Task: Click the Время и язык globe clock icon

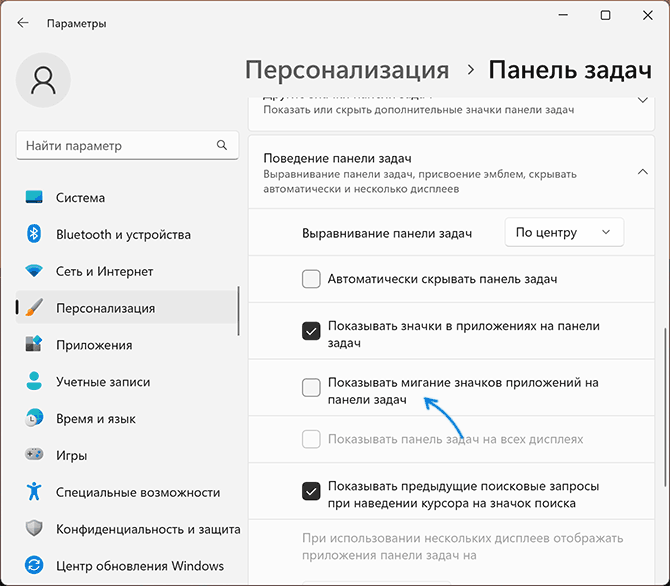Action: coord(34,418)
